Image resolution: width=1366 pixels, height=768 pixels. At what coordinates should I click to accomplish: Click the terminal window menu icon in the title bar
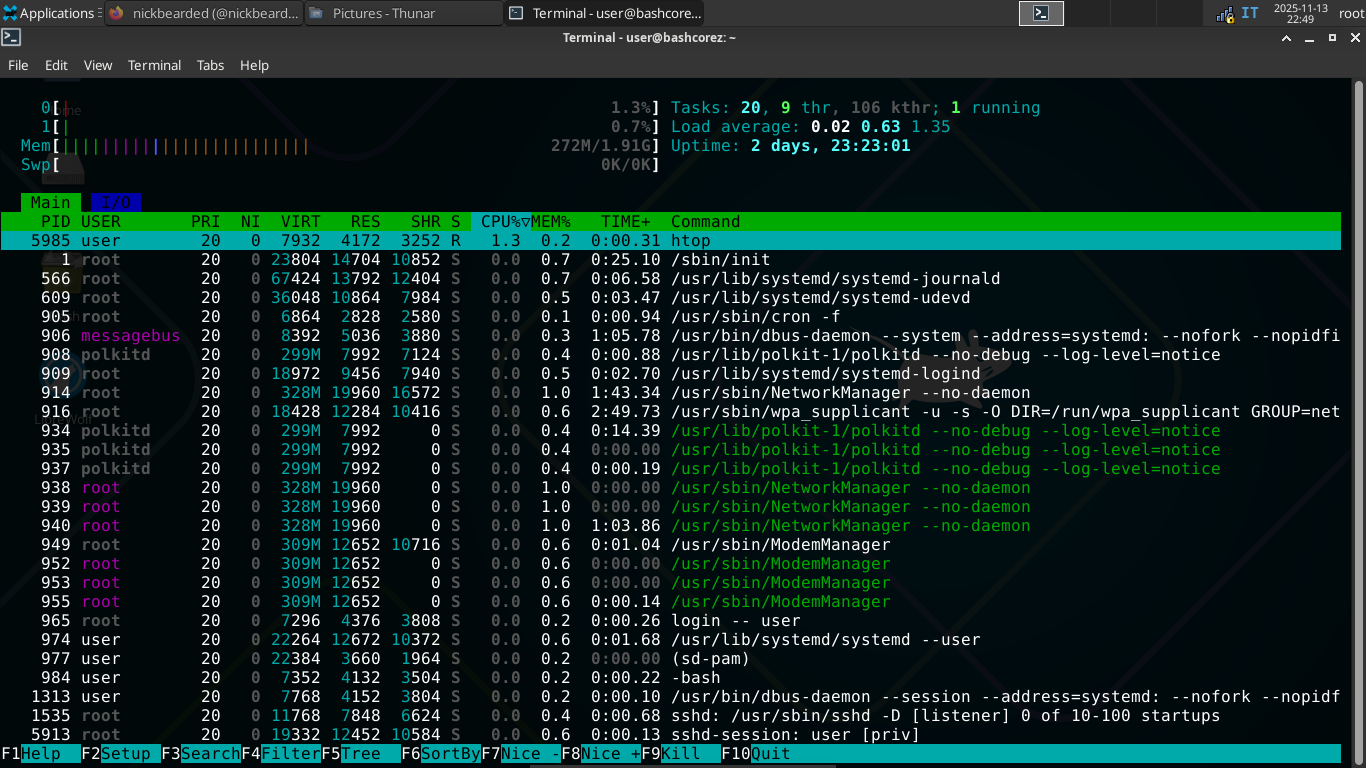11,37
